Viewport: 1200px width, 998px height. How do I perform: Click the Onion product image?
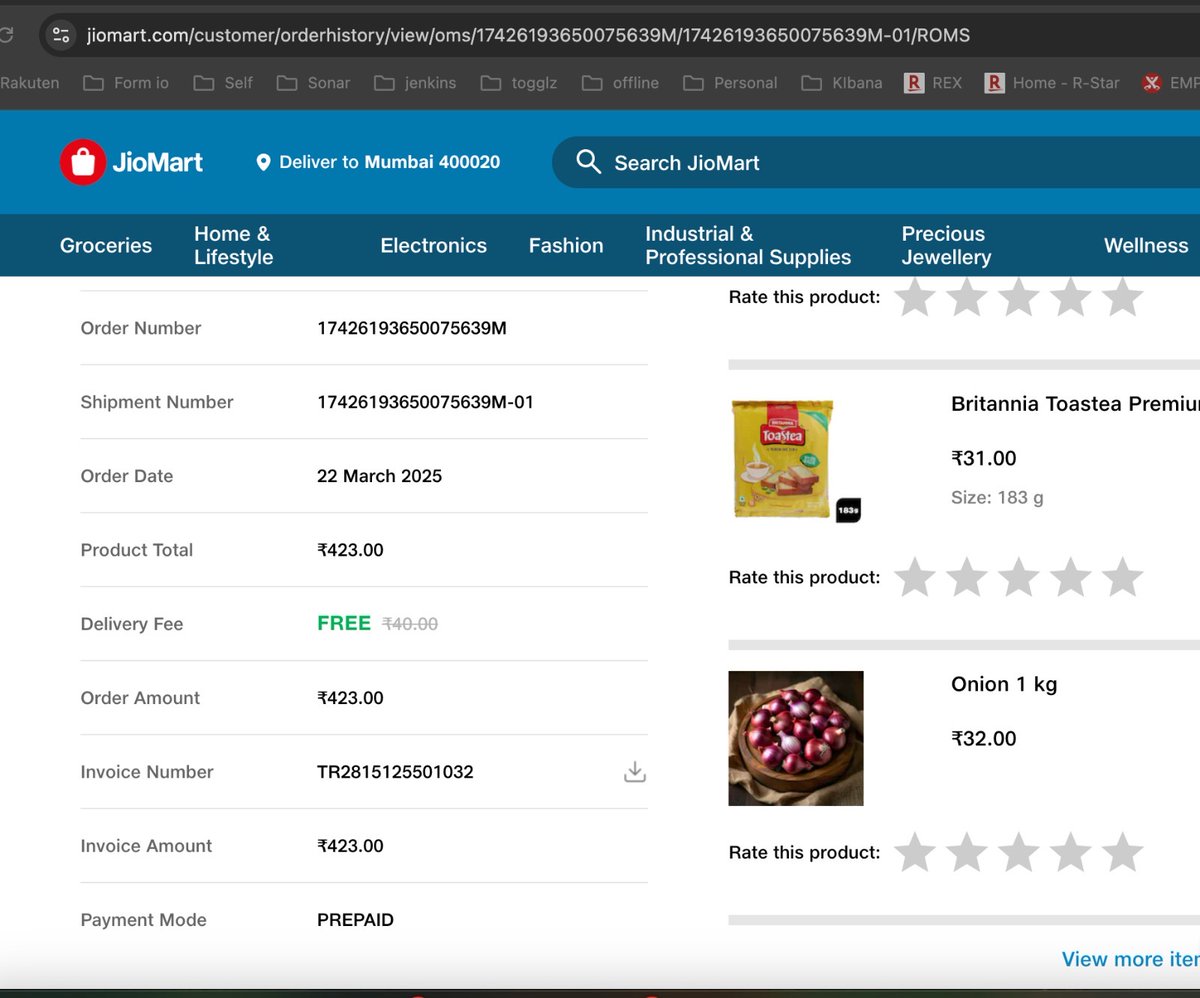tap(796, 738)
